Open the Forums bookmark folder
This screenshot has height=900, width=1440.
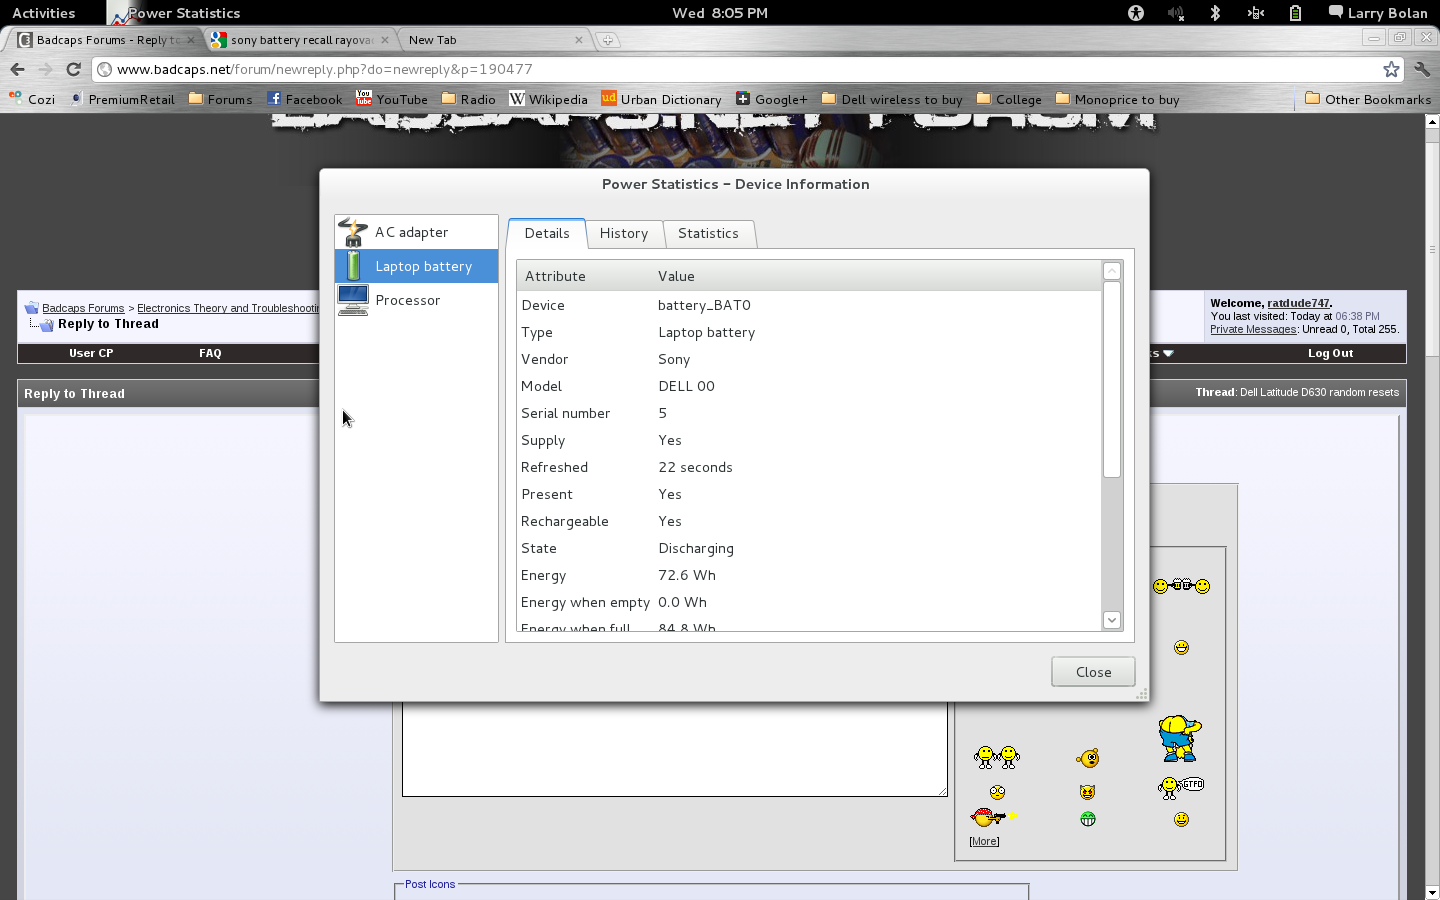220,99
